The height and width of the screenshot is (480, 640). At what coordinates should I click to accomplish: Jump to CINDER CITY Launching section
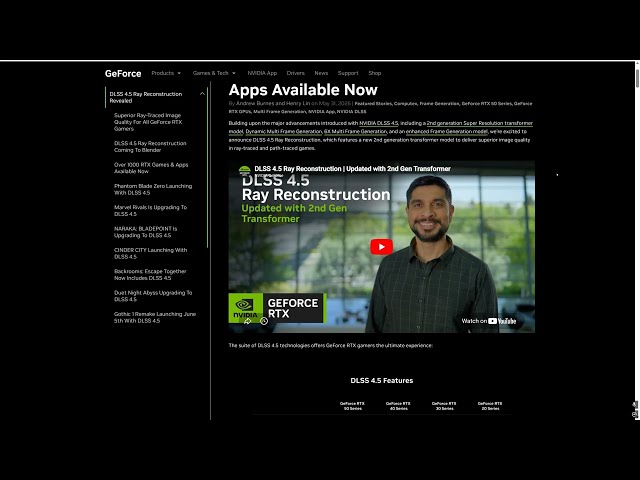coord(150,253)
